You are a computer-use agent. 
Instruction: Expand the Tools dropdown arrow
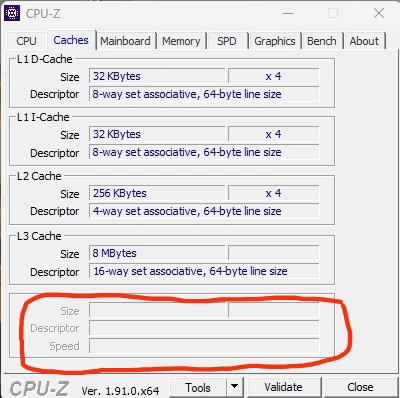235,387
